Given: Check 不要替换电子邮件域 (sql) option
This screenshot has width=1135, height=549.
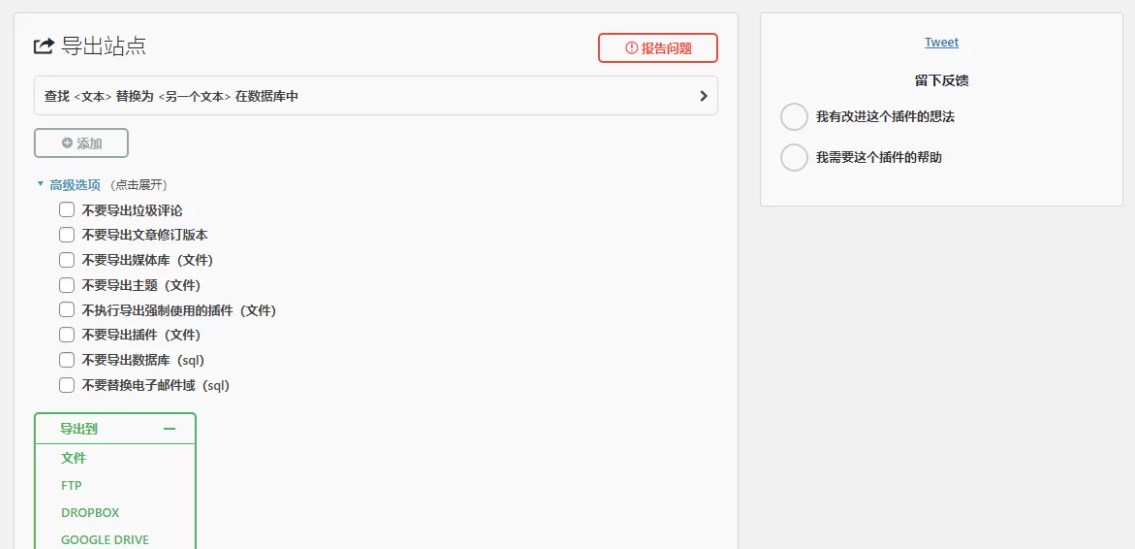Looking at the screenshot, I should [67, 385].
